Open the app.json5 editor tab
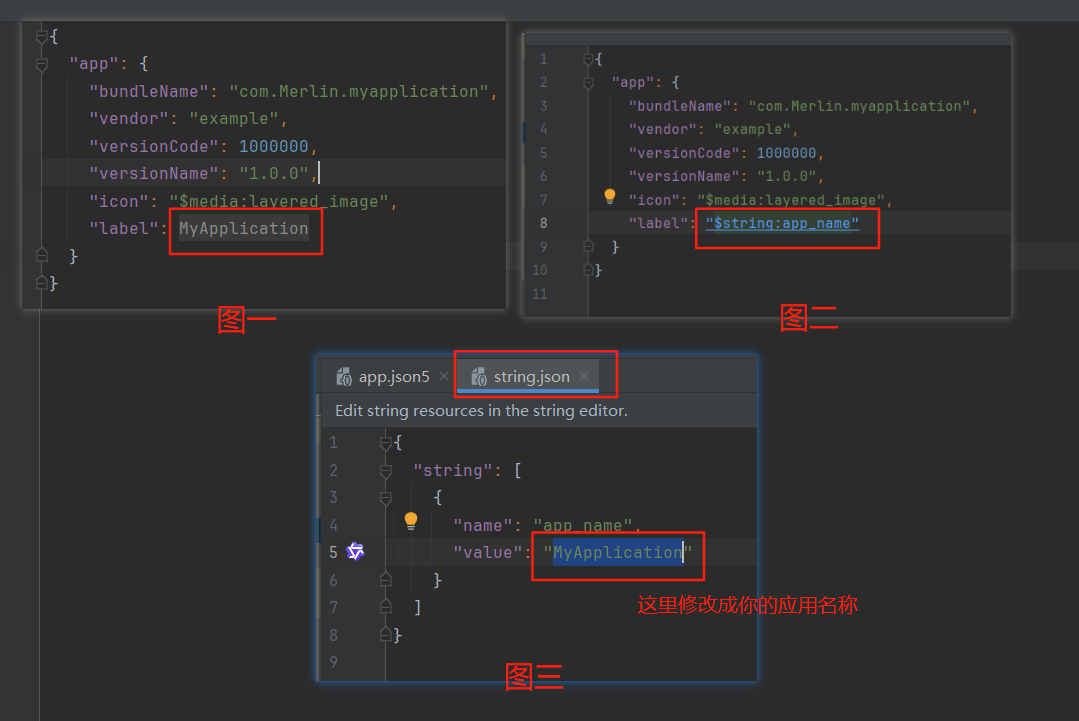The height and width of the screenshot is (721, 1079). 393,376
